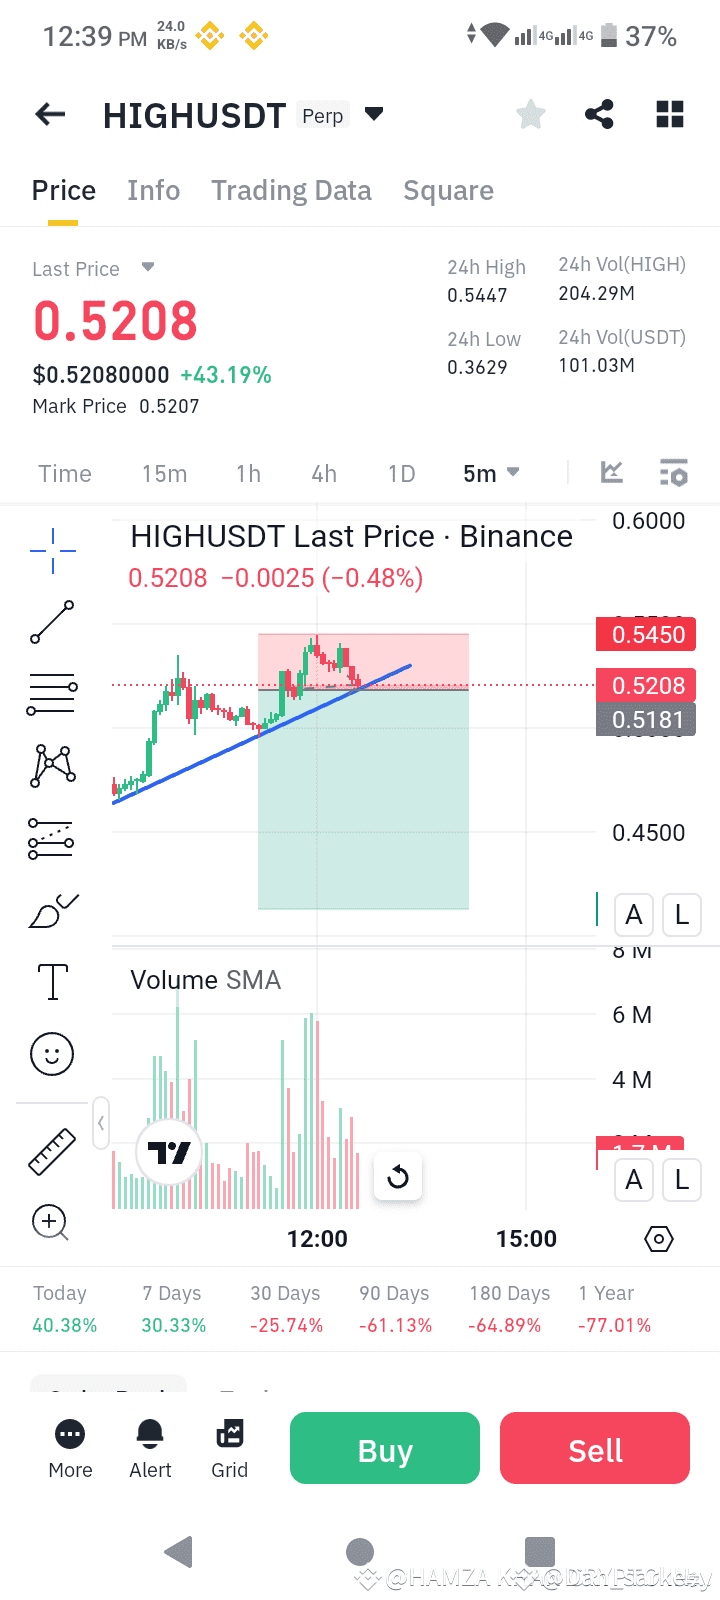This screenshot has height=1600, width=720.
Task: Select the text annotation tool
Action: click(52, 982)
